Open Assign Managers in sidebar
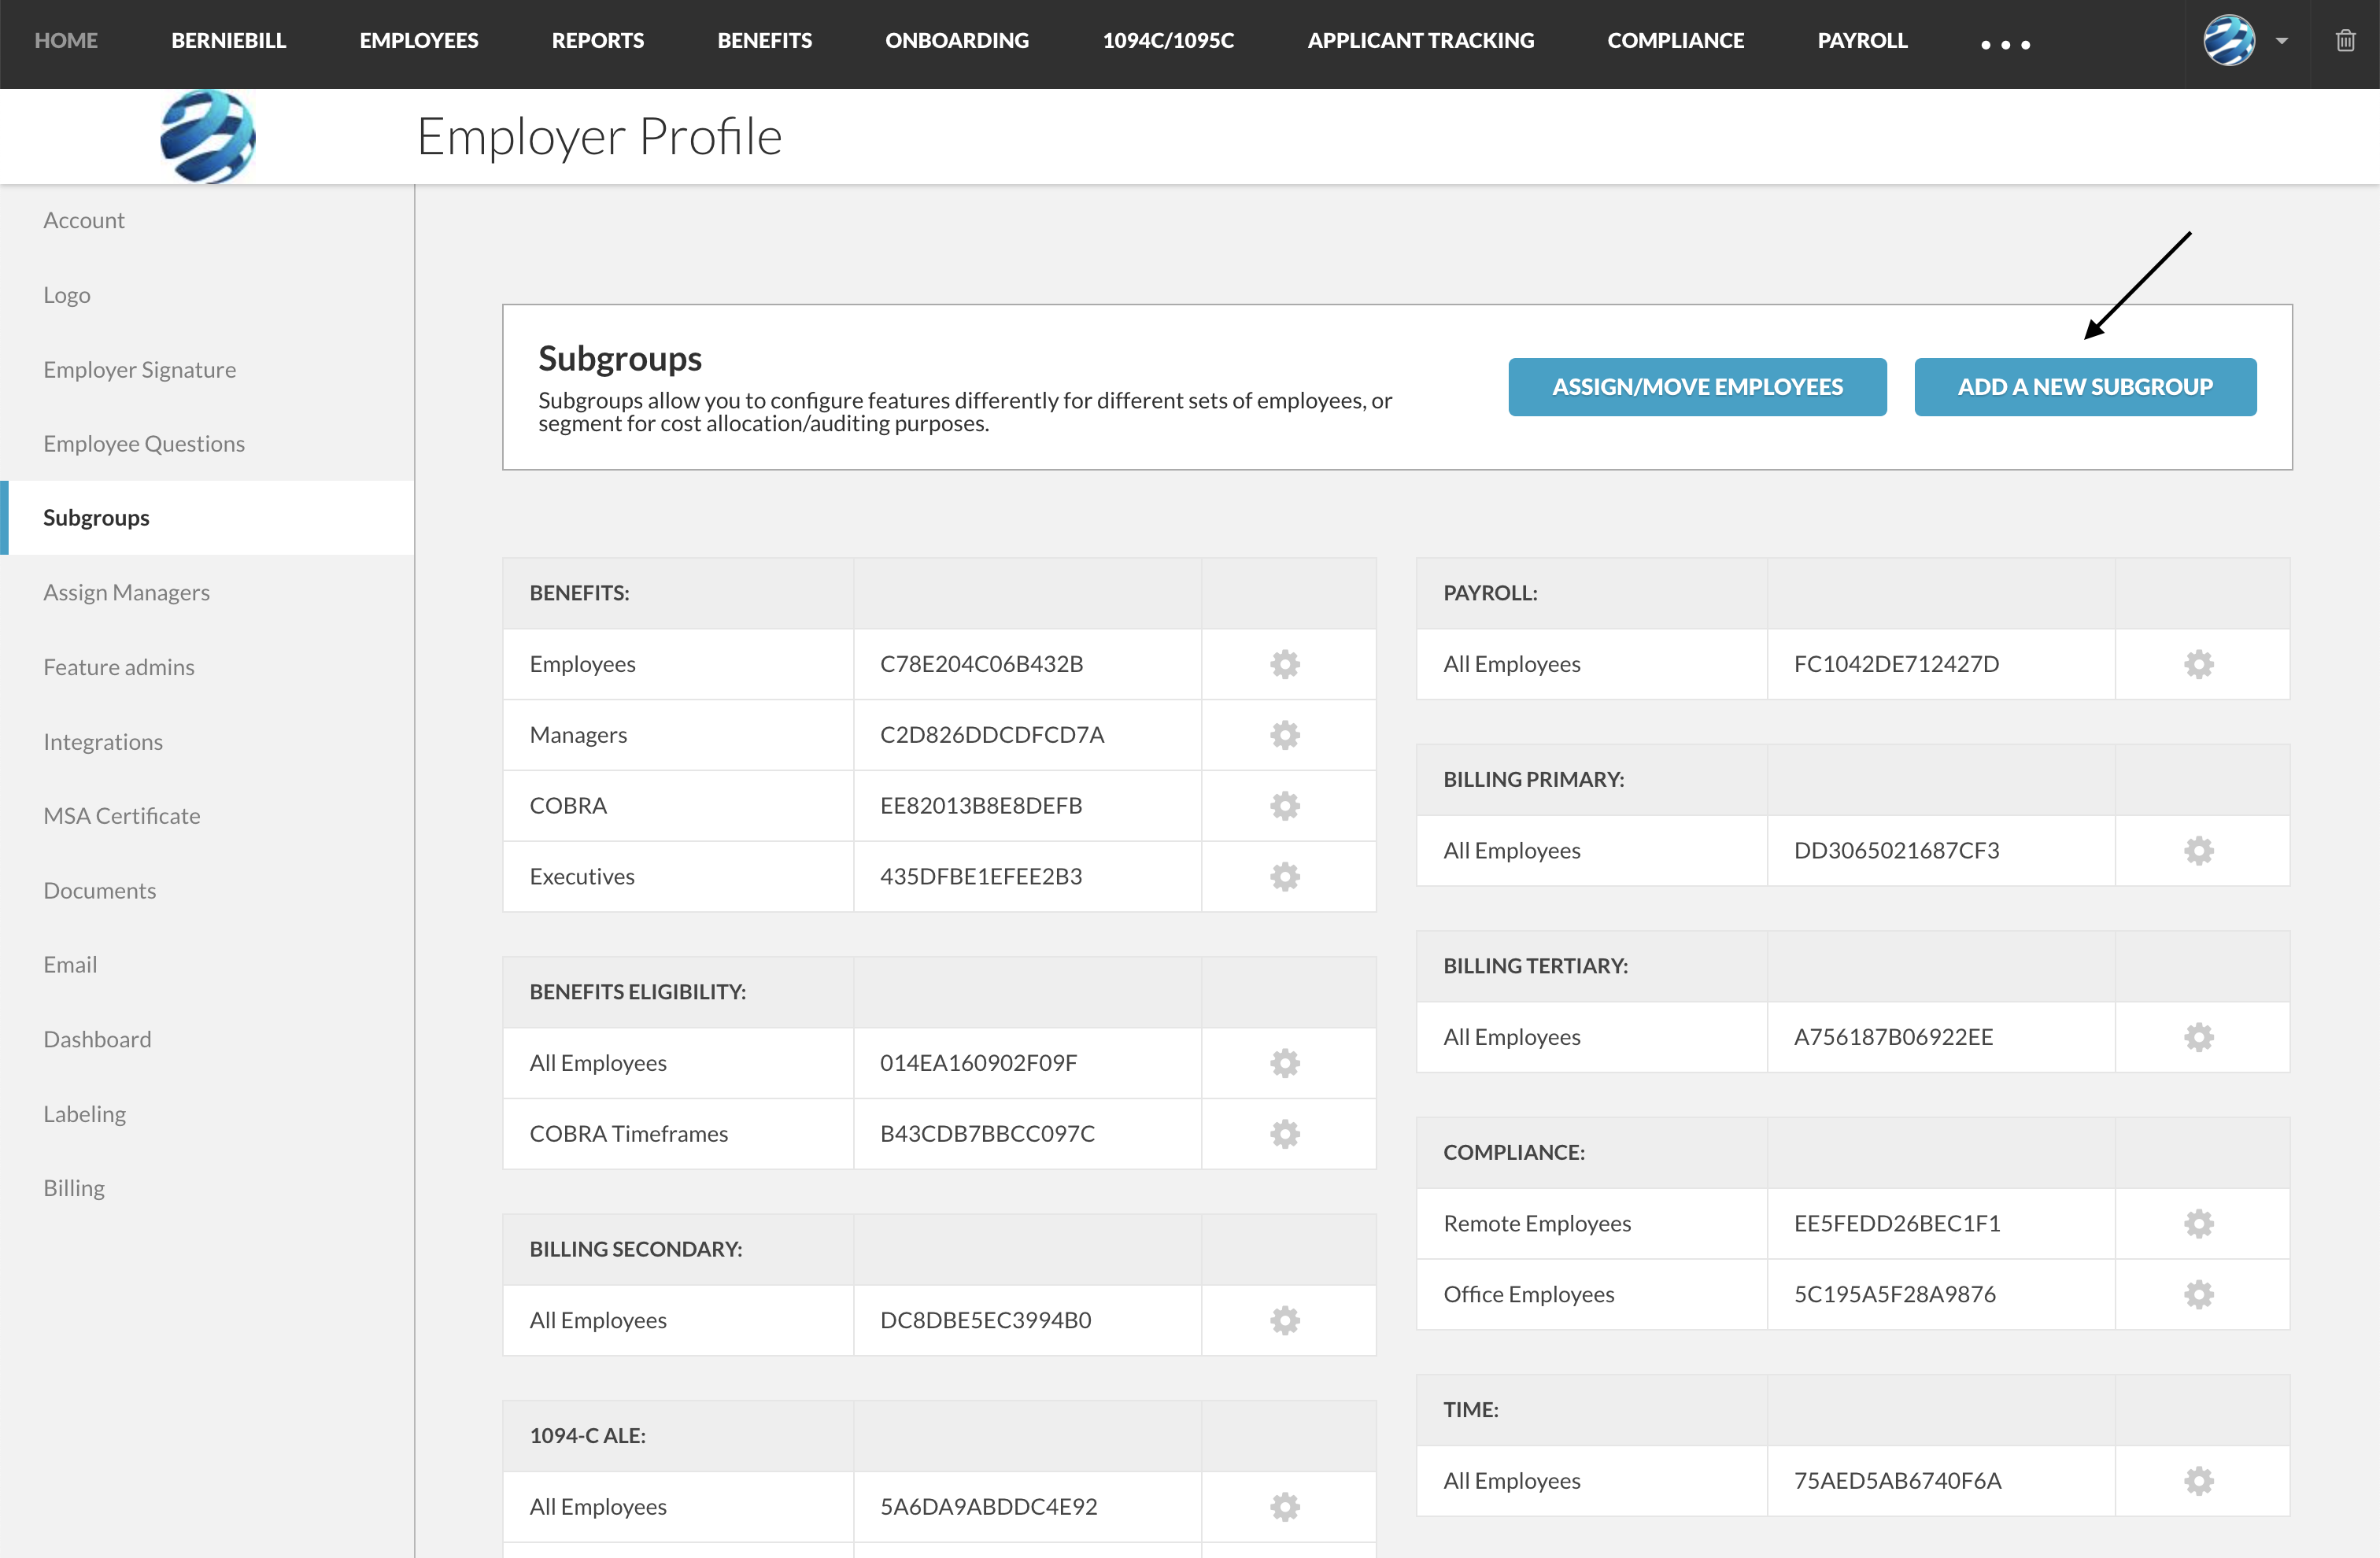2380x1558 pixels. click(126, 593)
